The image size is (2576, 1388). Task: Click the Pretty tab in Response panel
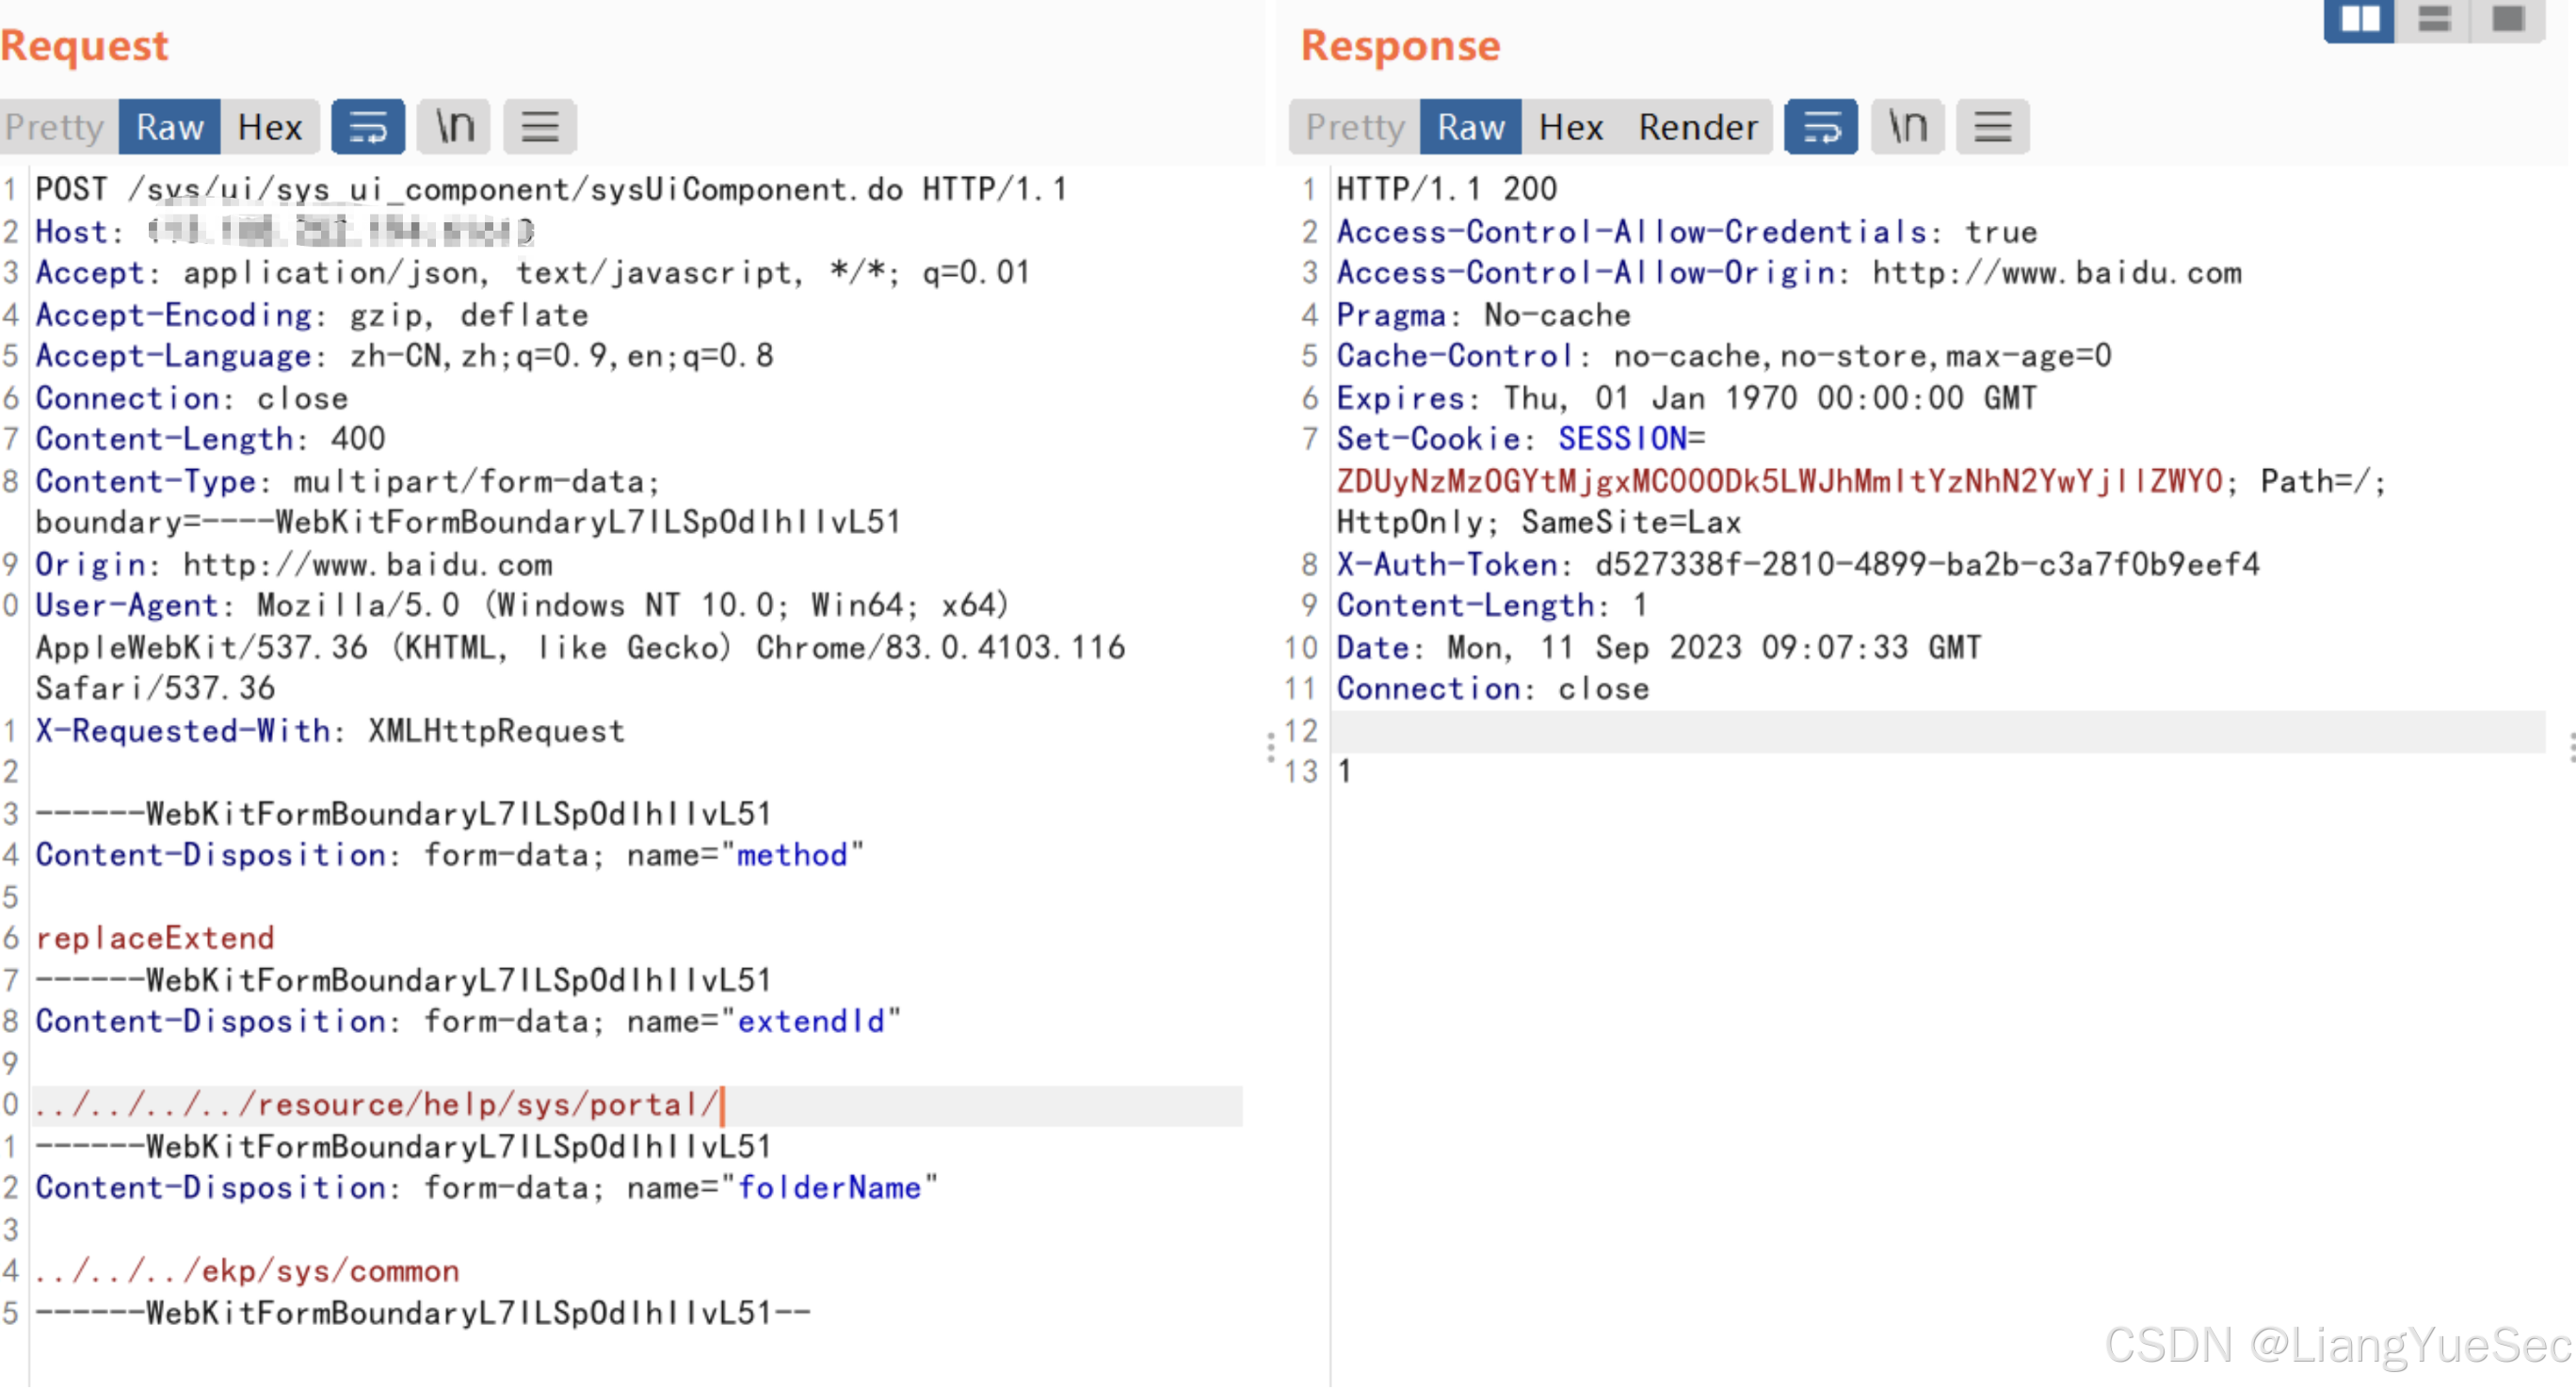[x=1355, y=127]
